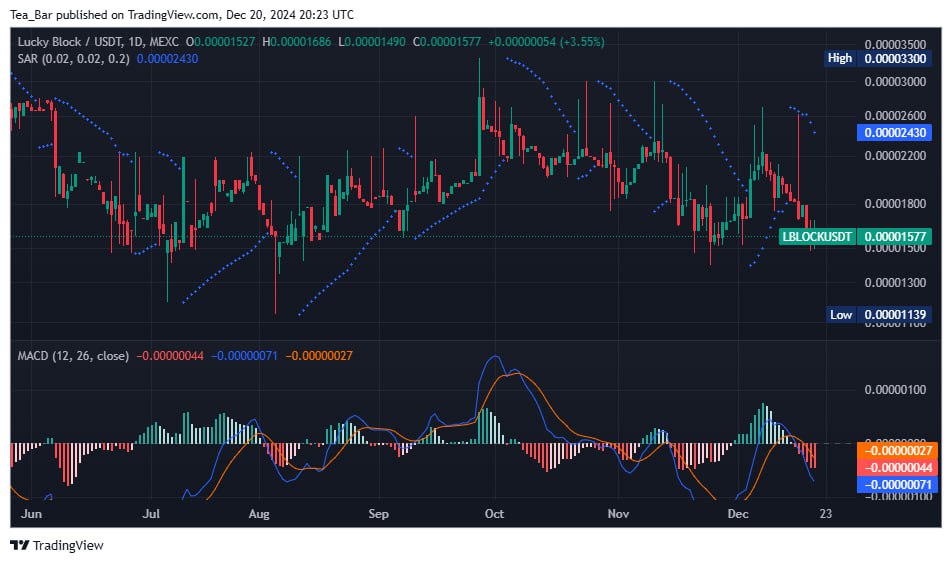
Task: Click the change +0.00000054 (+3.55%) in legend
Action: tap(546, 42)
